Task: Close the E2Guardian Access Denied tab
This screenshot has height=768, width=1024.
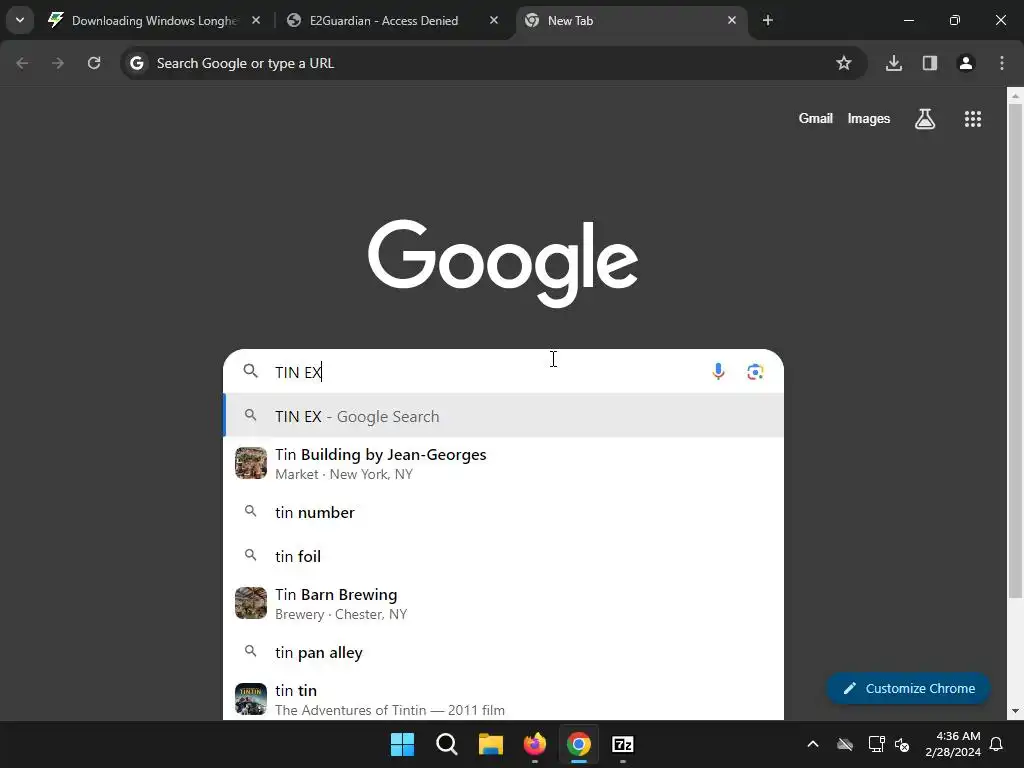Action: tap(494, 20)
